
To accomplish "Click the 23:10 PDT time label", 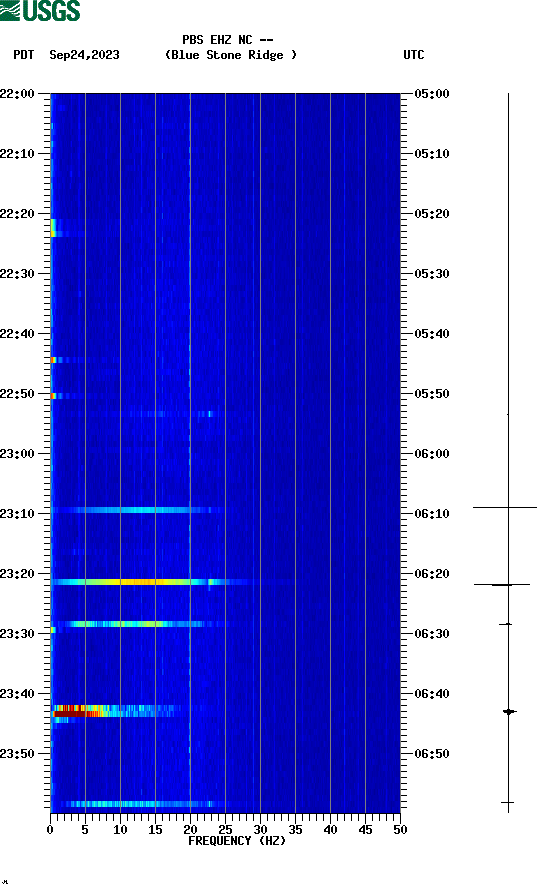I will coord(17,514).
